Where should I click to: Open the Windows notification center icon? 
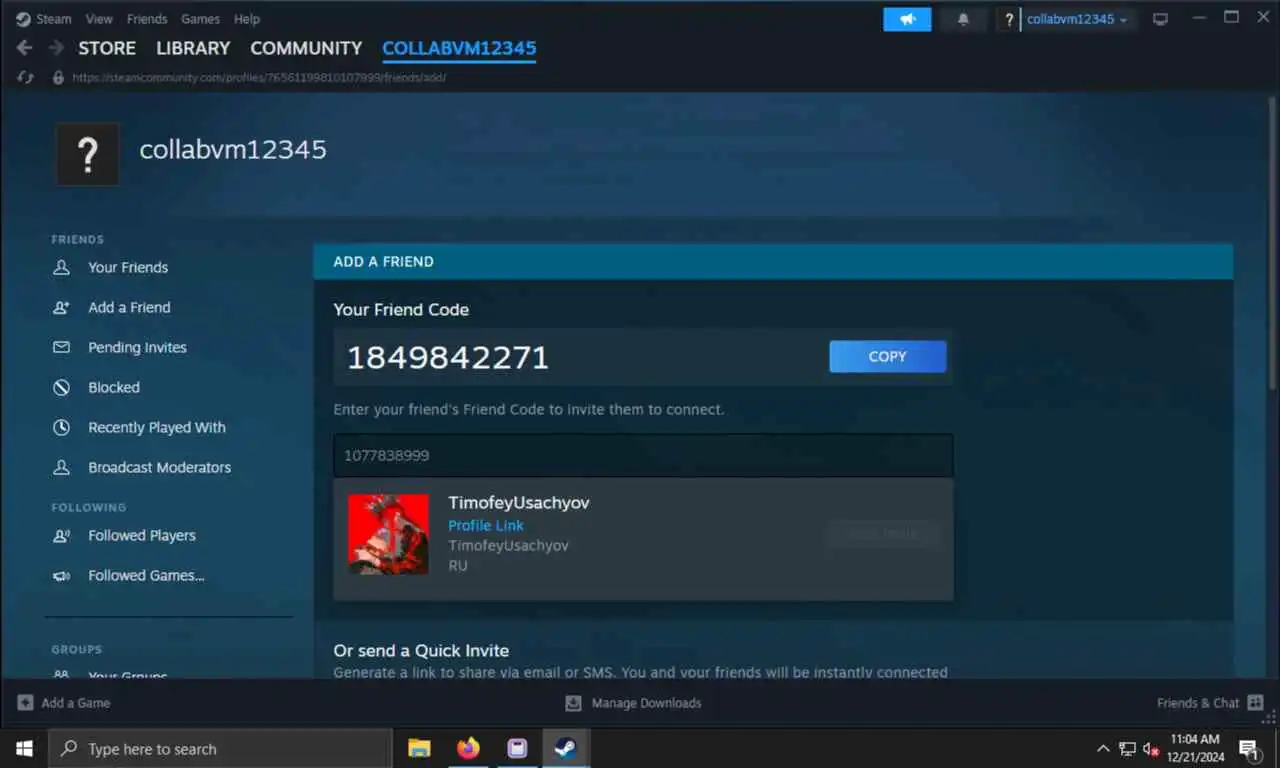pyautogui.click(x=1250, y=748)
